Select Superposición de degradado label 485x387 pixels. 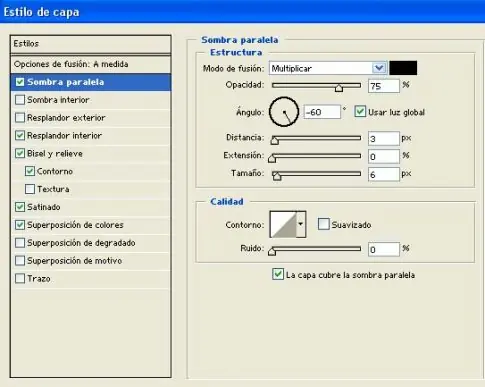[x=81, y=243]
